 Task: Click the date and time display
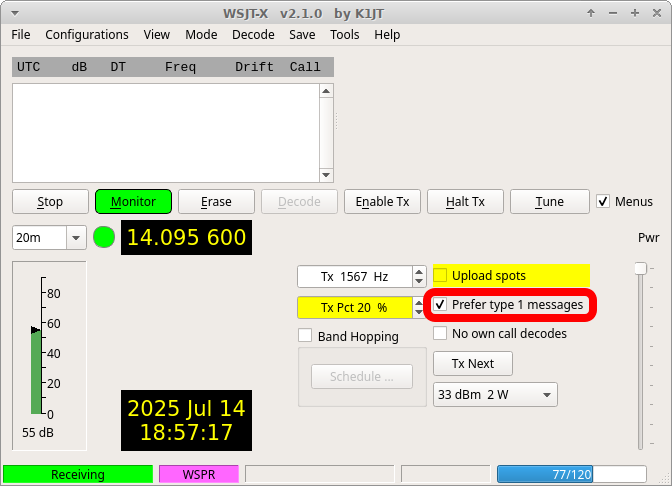click(186, 420)
